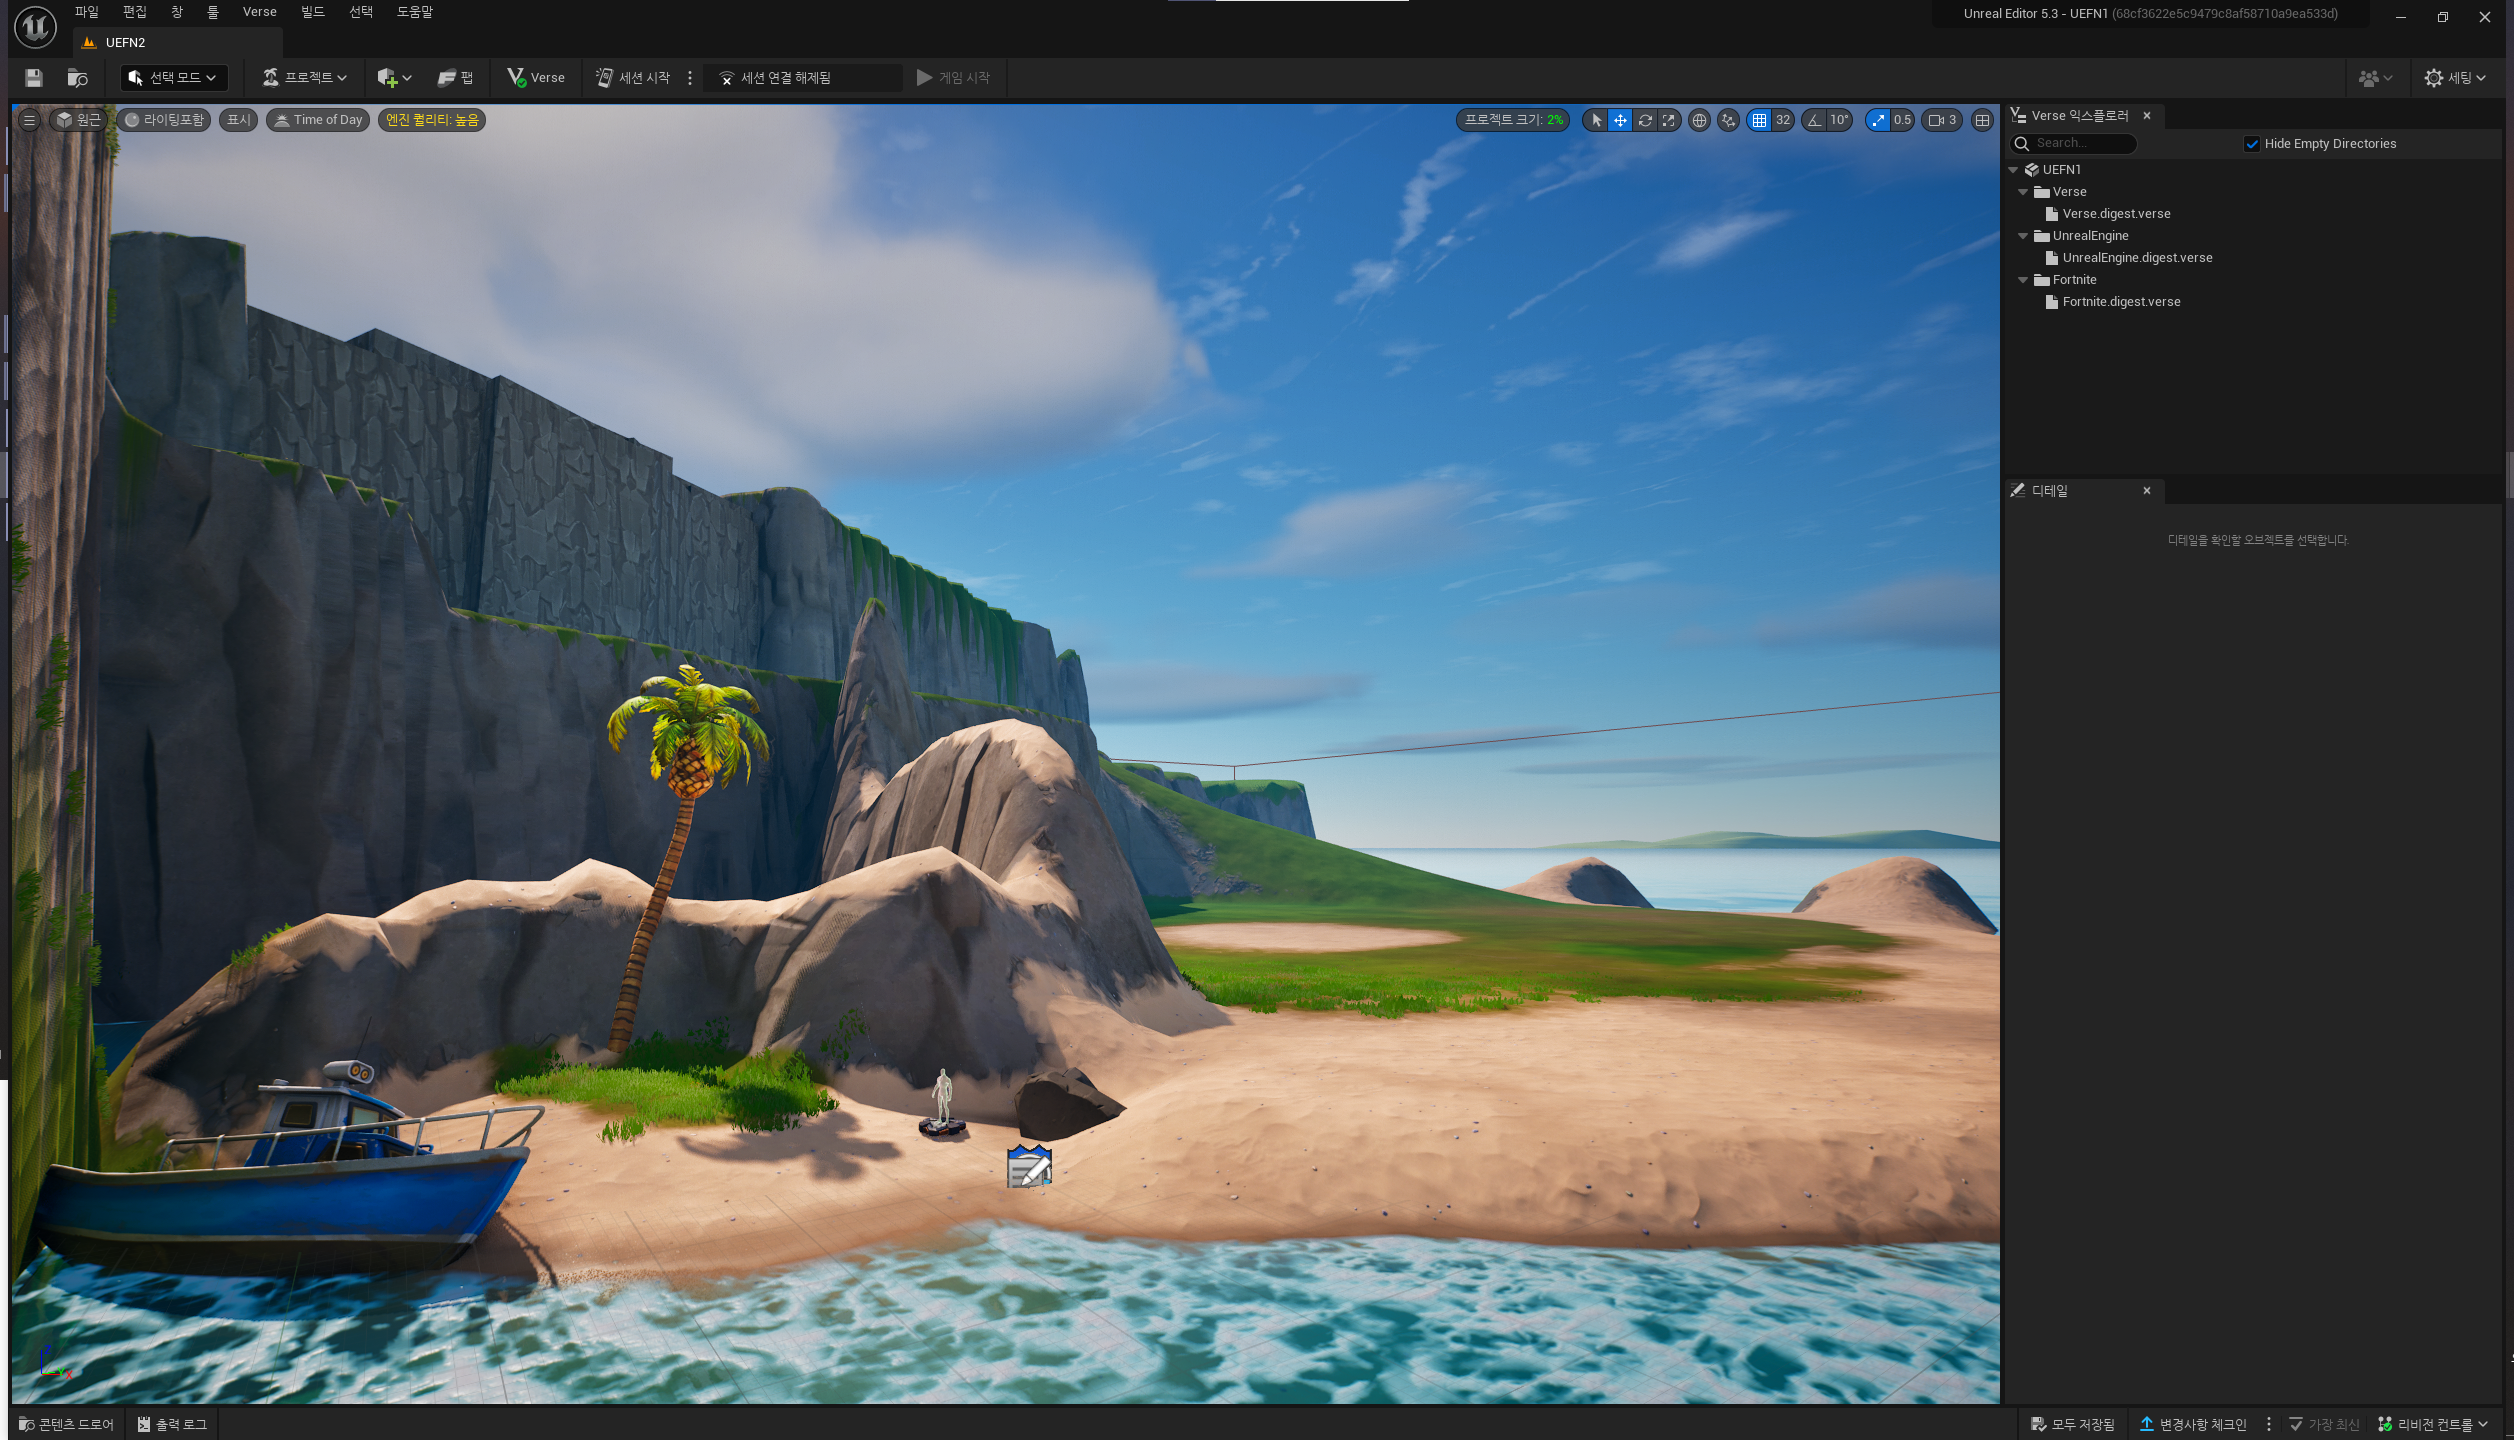Click the Verse compile button

click(x=536, y=78)
